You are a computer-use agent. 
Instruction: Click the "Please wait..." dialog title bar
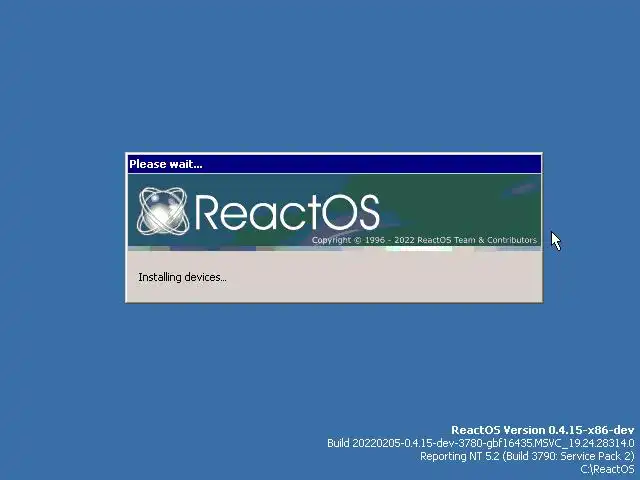334,164
